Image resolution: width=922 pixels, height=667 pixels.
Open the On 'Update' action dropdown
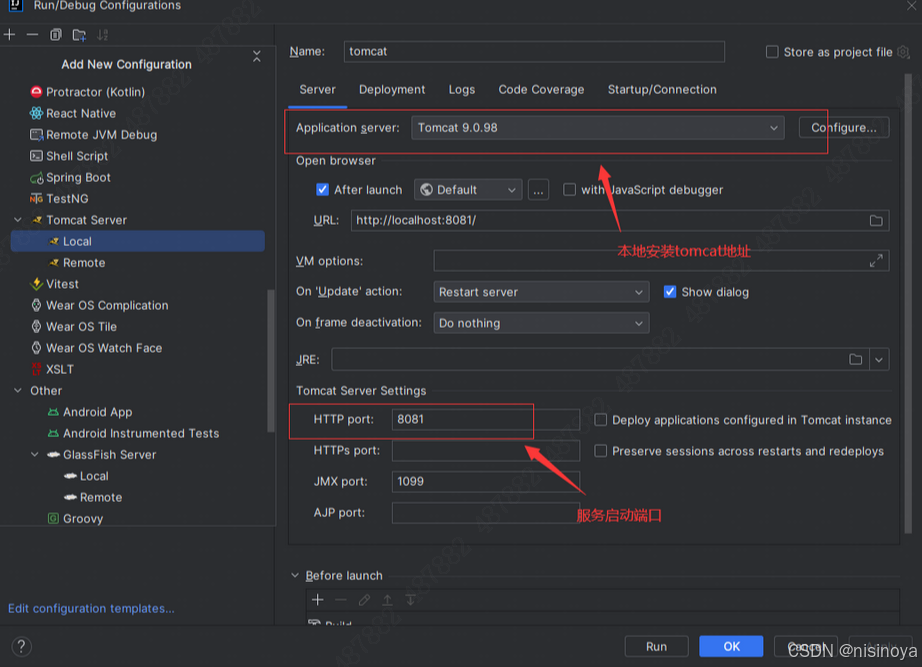(x=541, y=292)
